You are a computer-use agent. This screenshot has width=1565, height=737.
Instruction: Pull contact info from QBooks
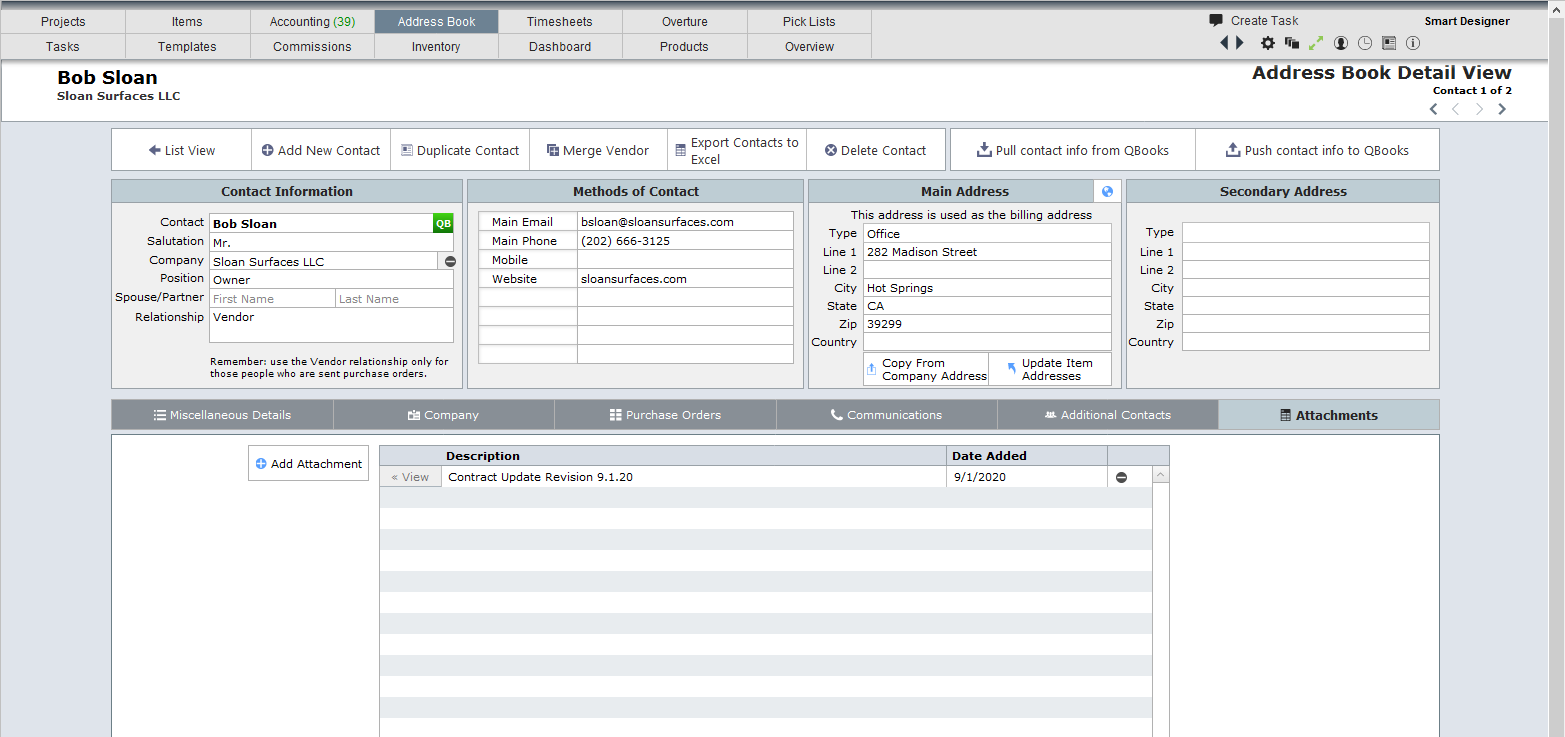click(x=1073, y=150)
